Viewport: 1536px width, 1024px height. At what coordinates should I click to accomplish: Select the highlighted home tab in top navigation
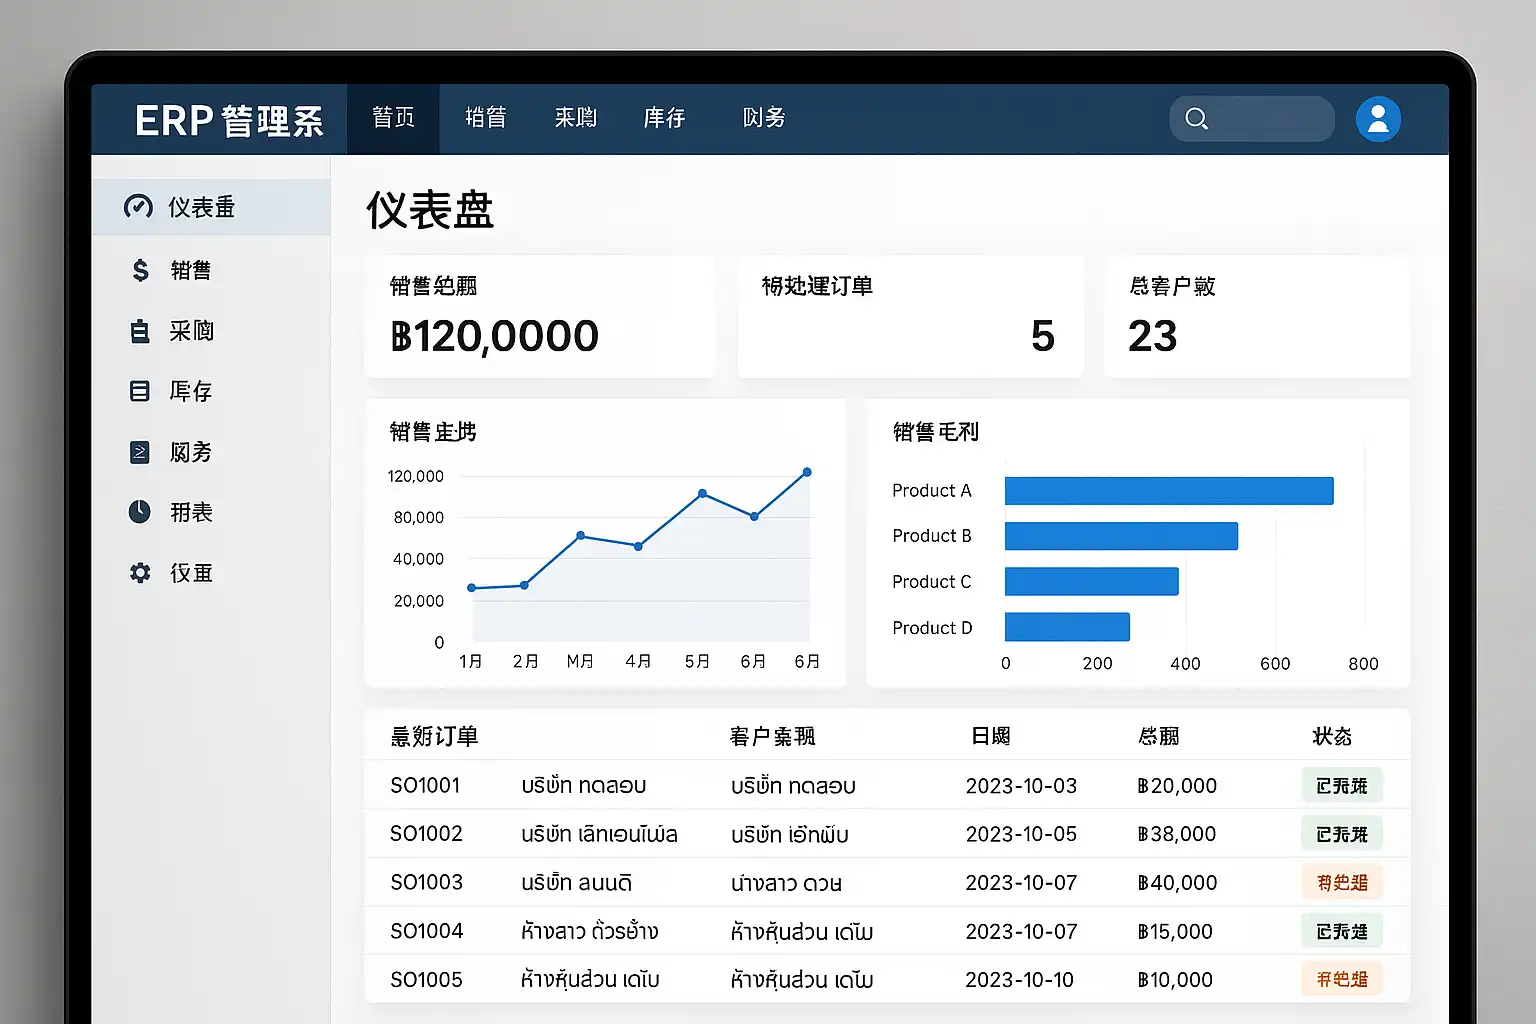tap(393, 118)
